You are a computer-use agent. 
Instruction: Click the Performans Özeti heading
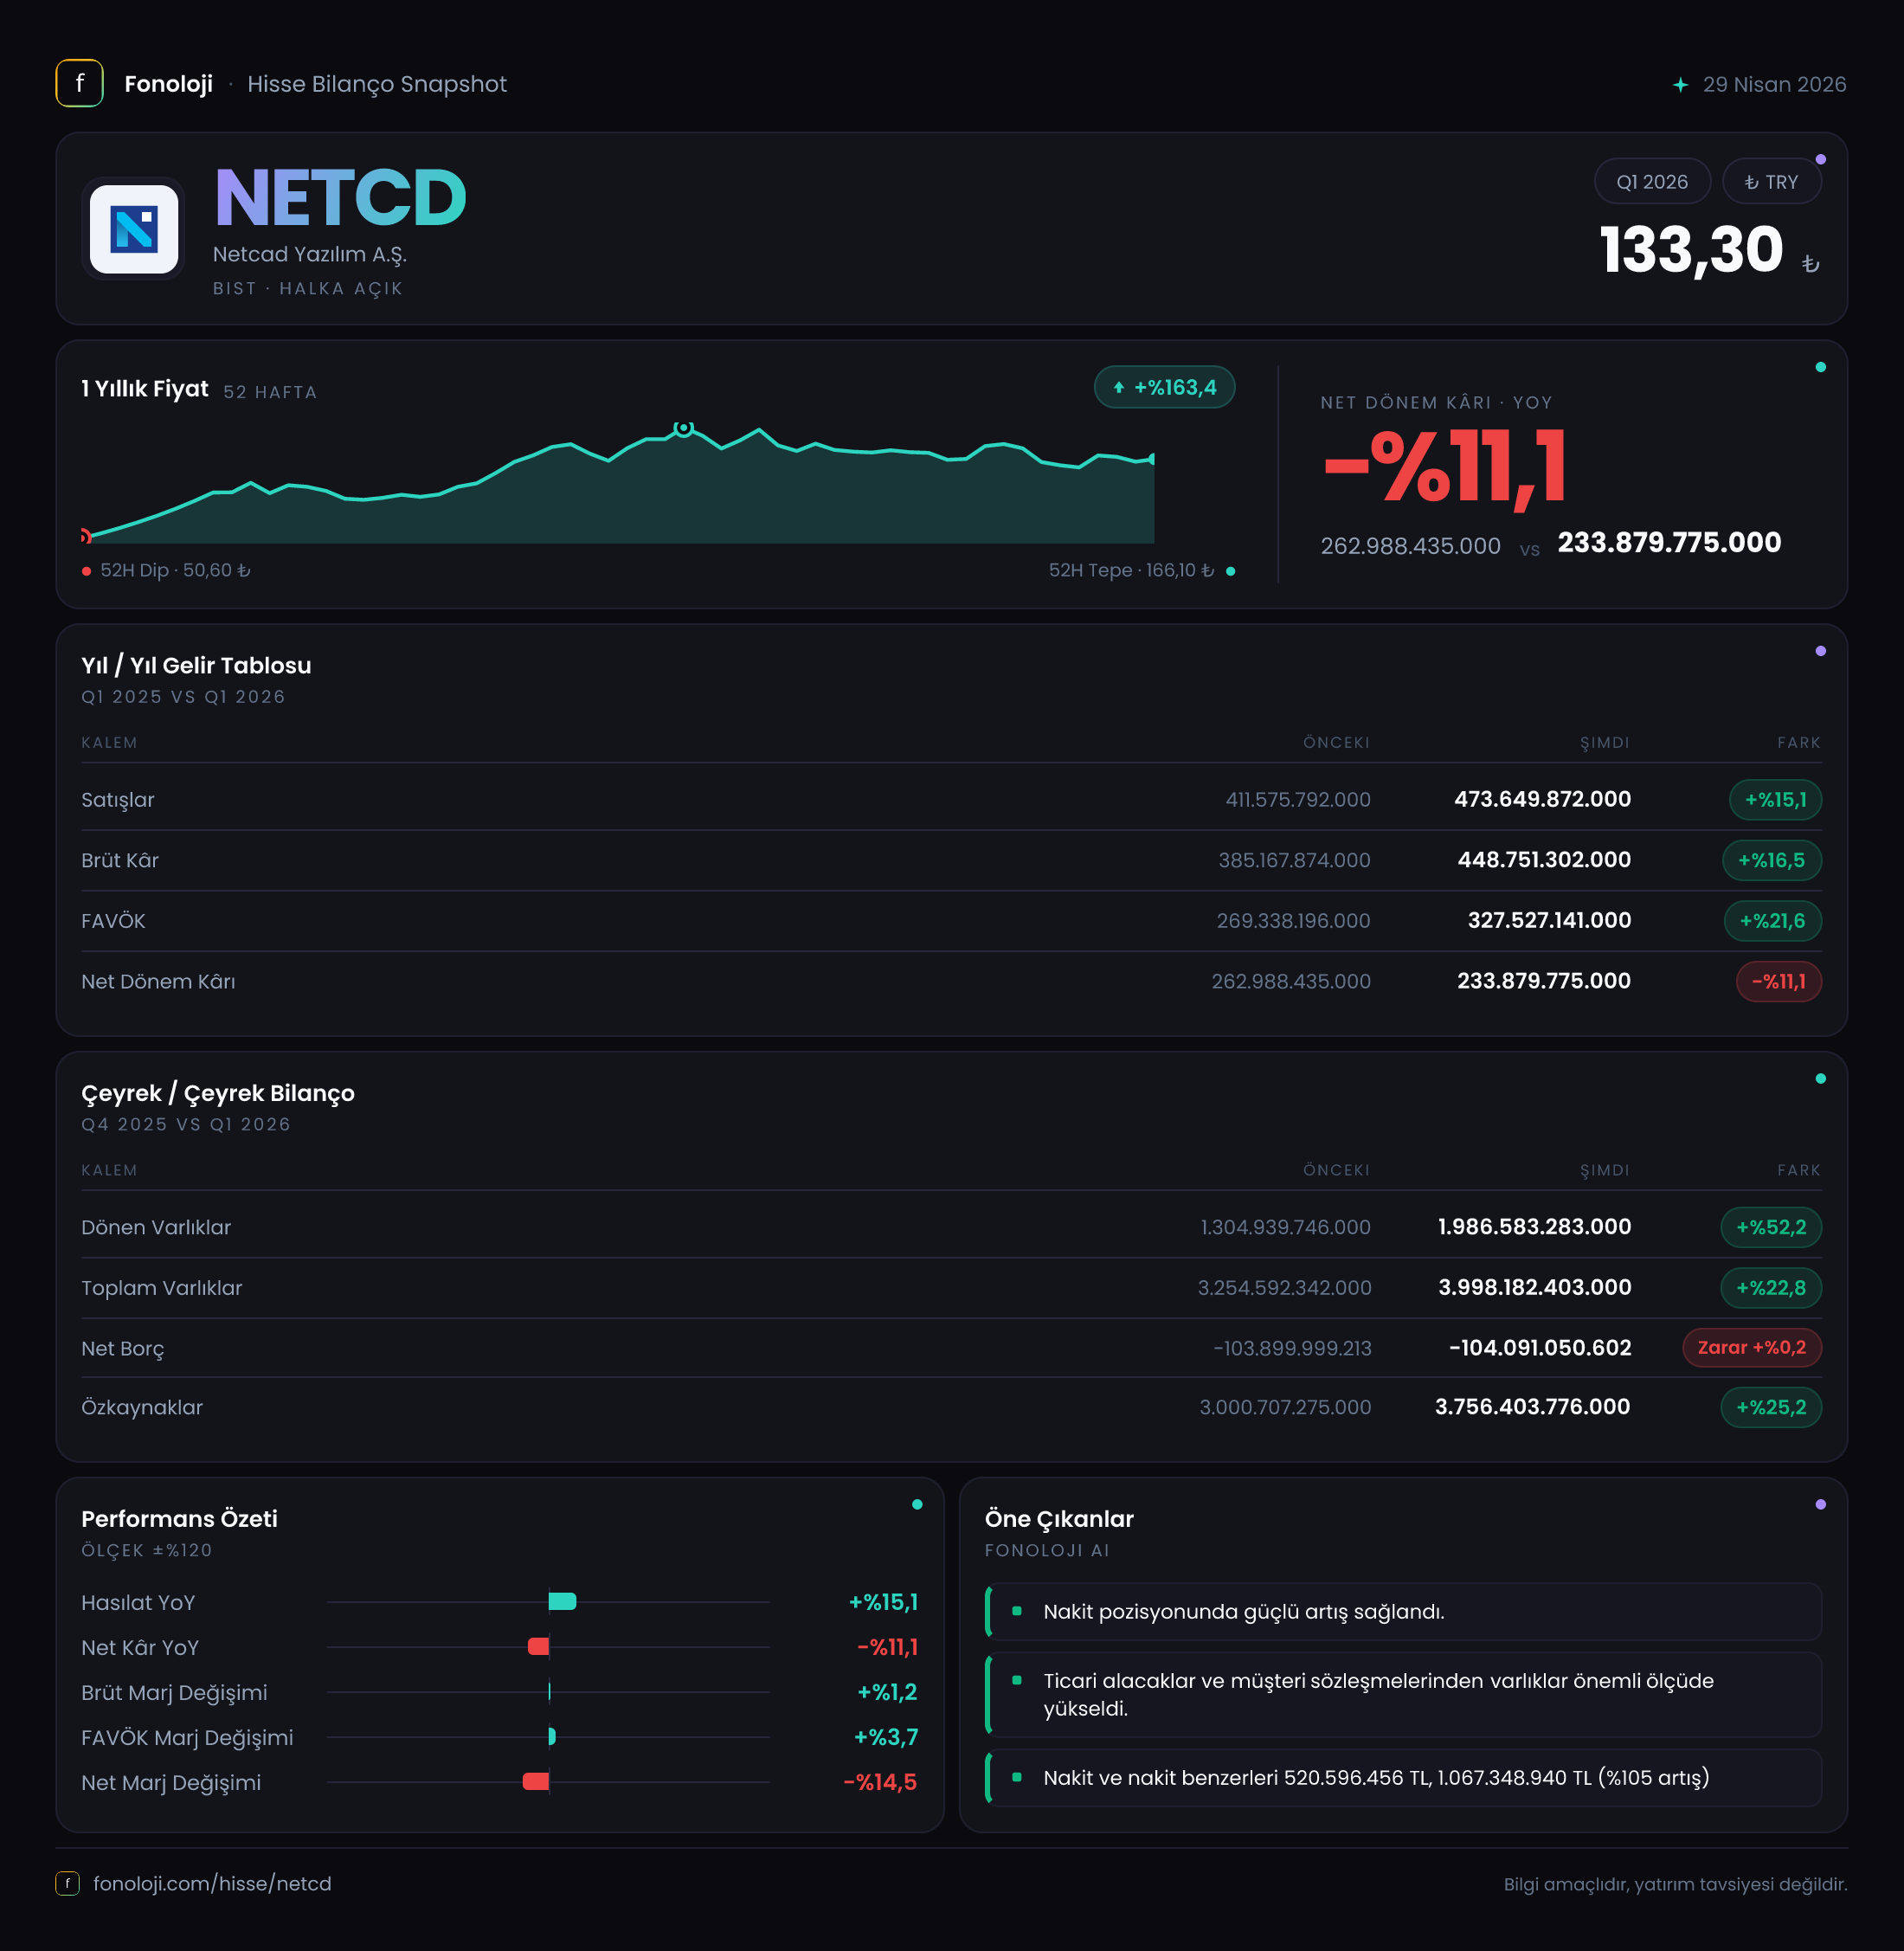pyautogui.click(x=179, y=1518)
